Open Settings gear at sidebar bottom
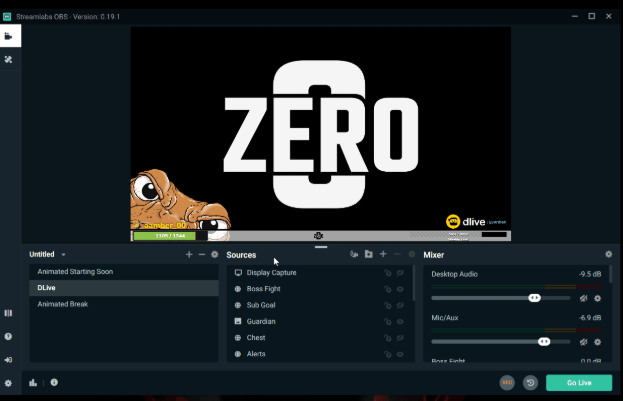This screenshot has width=624, height=401. (x=8, y=383)
